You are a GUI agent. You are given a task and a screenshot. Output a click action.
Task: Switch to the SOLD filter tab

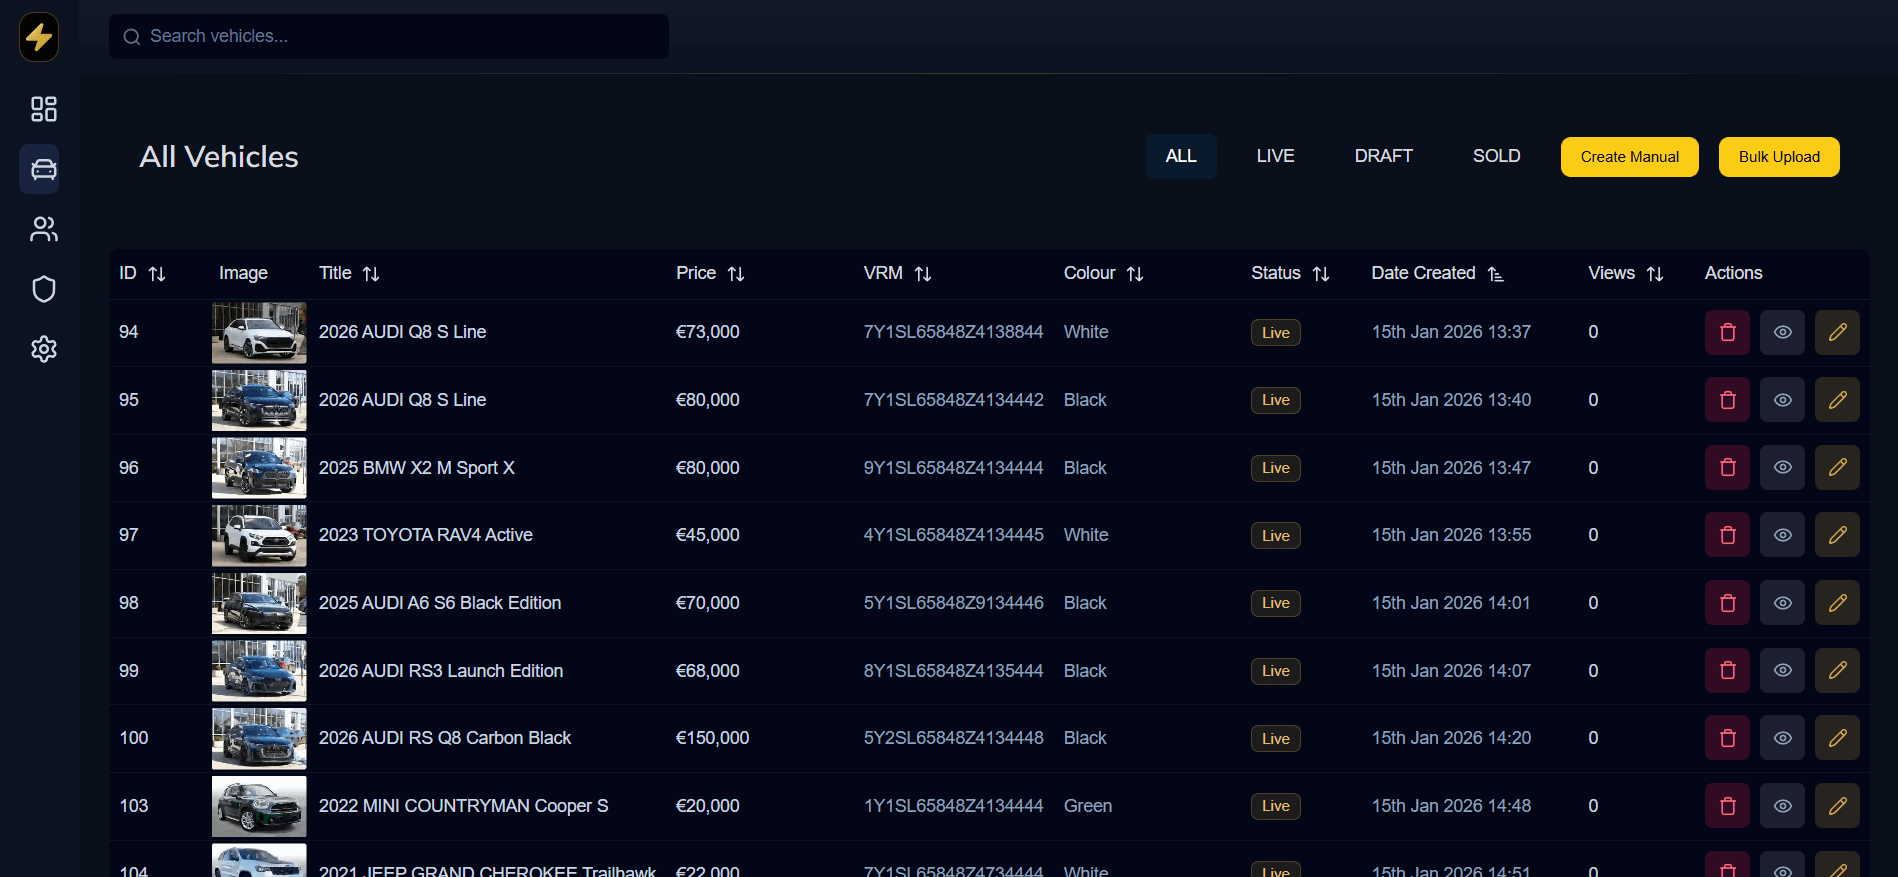coord(1496,156)
